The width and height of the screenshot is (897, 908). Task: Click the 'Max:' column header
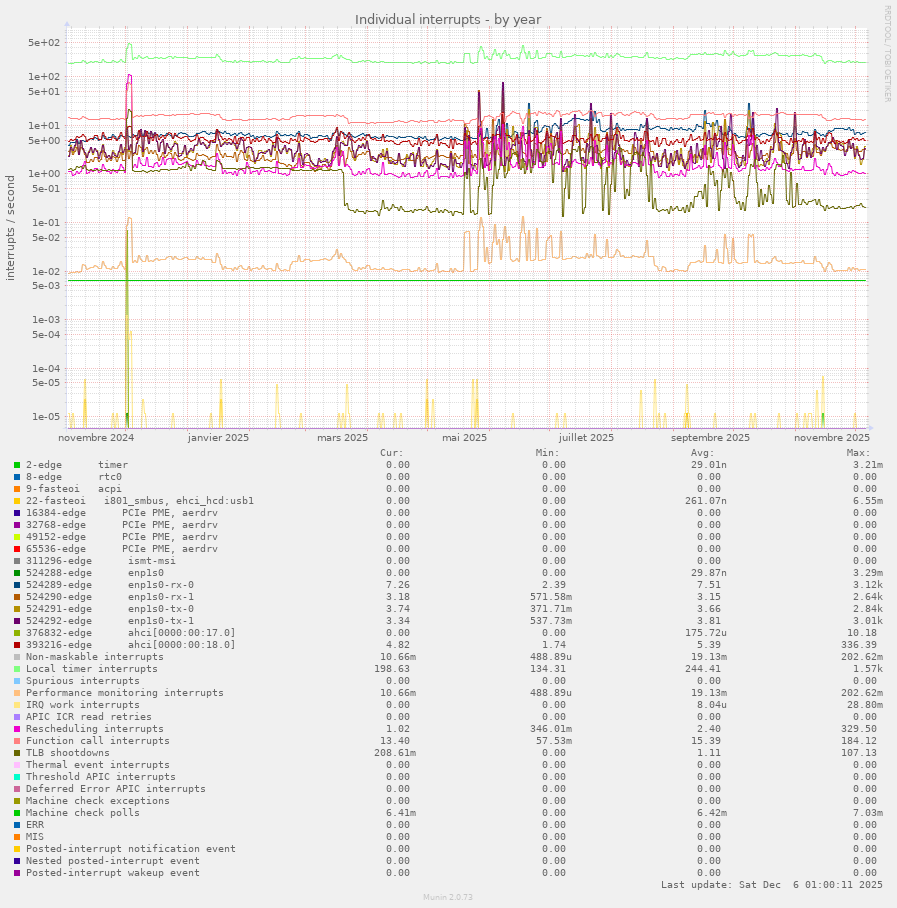tap(858, 452)
